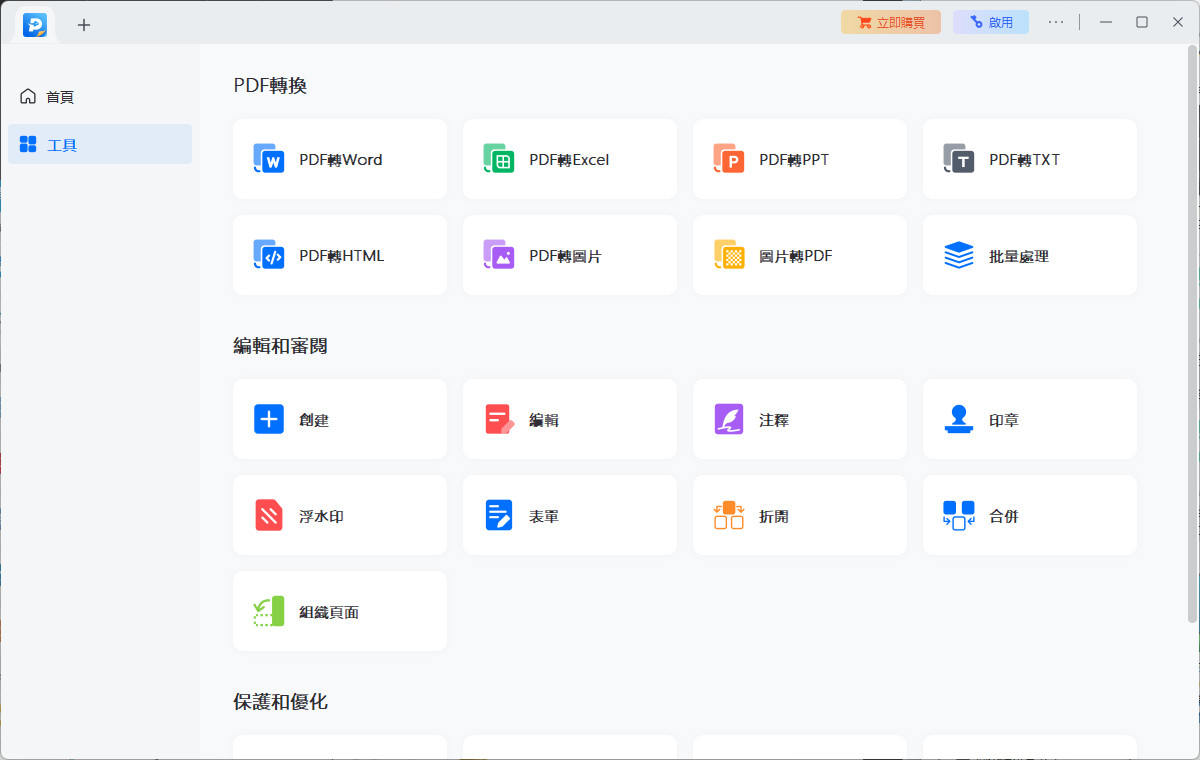This screenshot has width=1200, height=760.
Task: Maximize the application window
Action: pyautogui.click(x=1142, y=22)
